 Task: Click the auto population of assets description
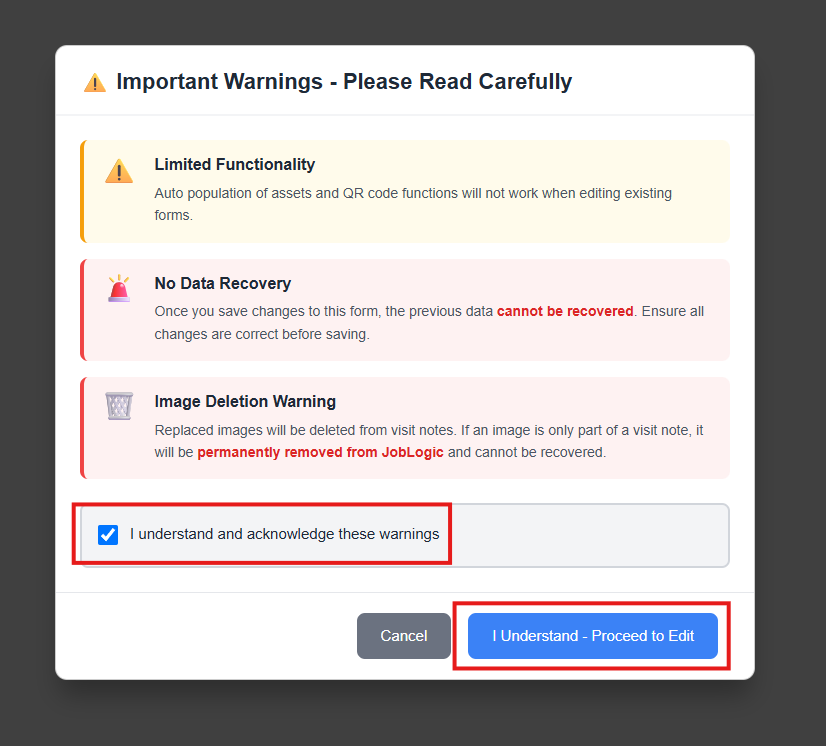click(413, 204)
